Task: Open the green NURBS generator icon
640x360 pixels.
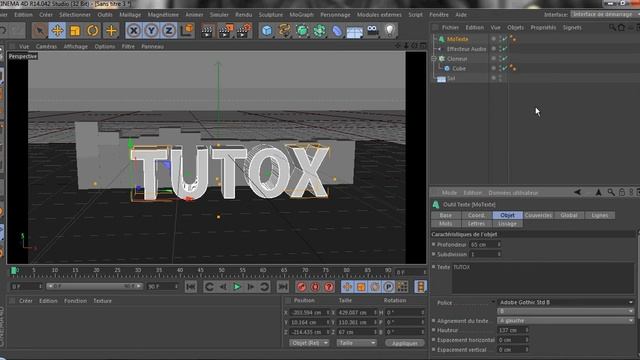Action: tap(302, 31)
